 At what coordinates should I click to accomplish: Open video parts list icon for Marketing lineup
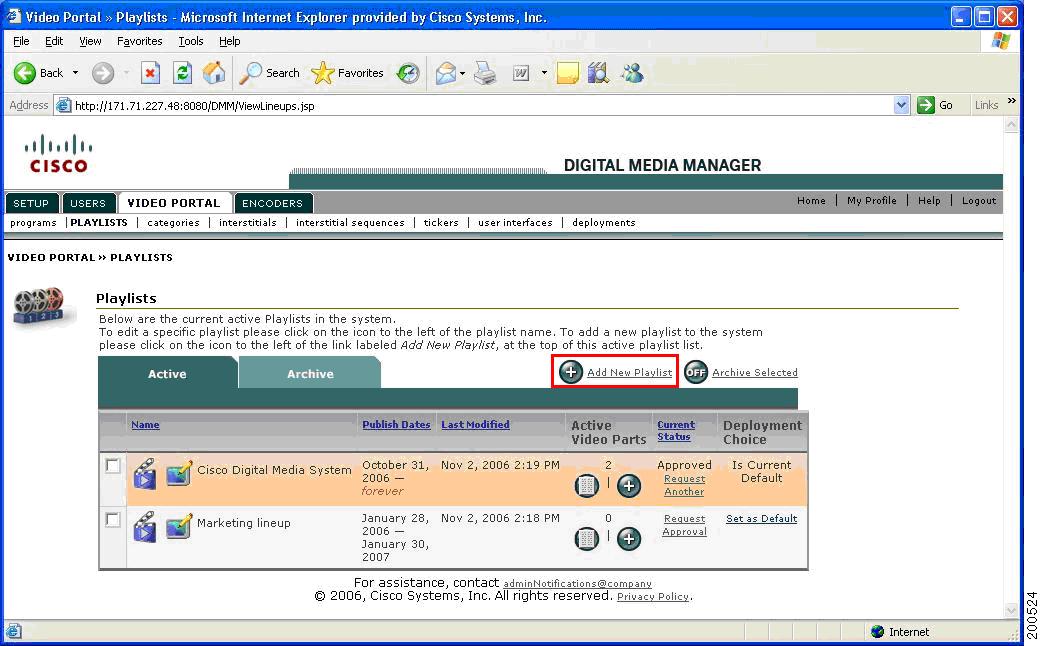587,539
